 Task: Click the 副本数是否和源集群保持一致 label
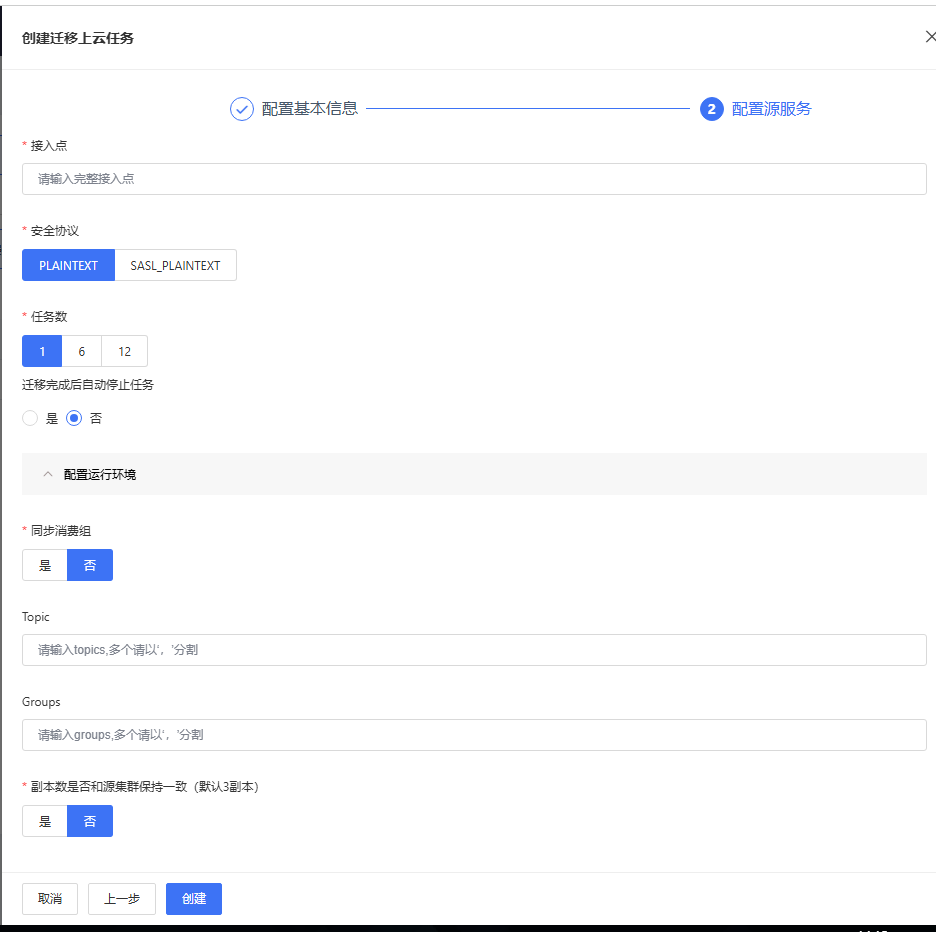pos(144,786)
